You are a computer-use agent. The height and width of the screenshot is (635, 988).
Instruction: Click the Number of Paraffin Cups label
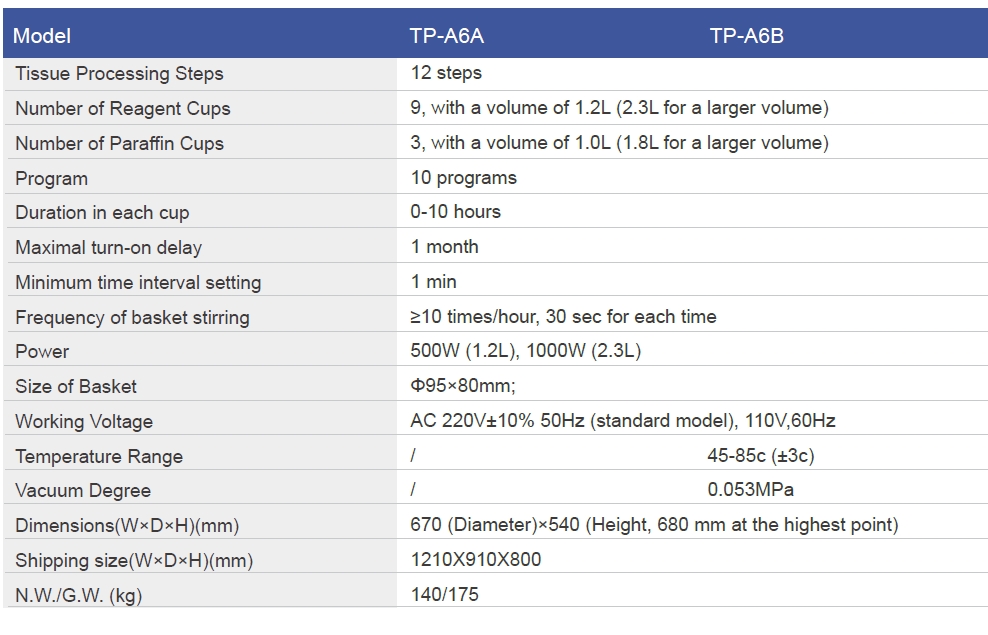coord(119,144)
